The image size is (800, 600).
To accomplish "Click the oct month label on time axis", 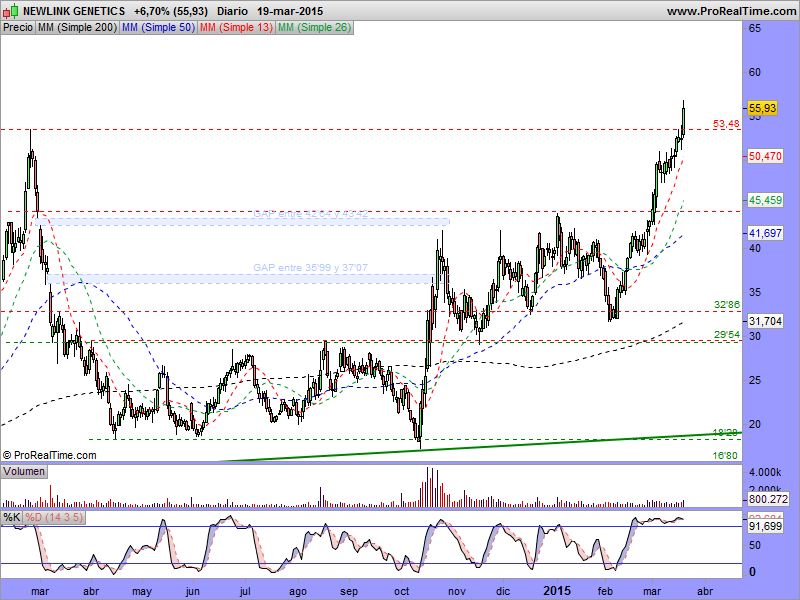I will click(x=402, y=591).
